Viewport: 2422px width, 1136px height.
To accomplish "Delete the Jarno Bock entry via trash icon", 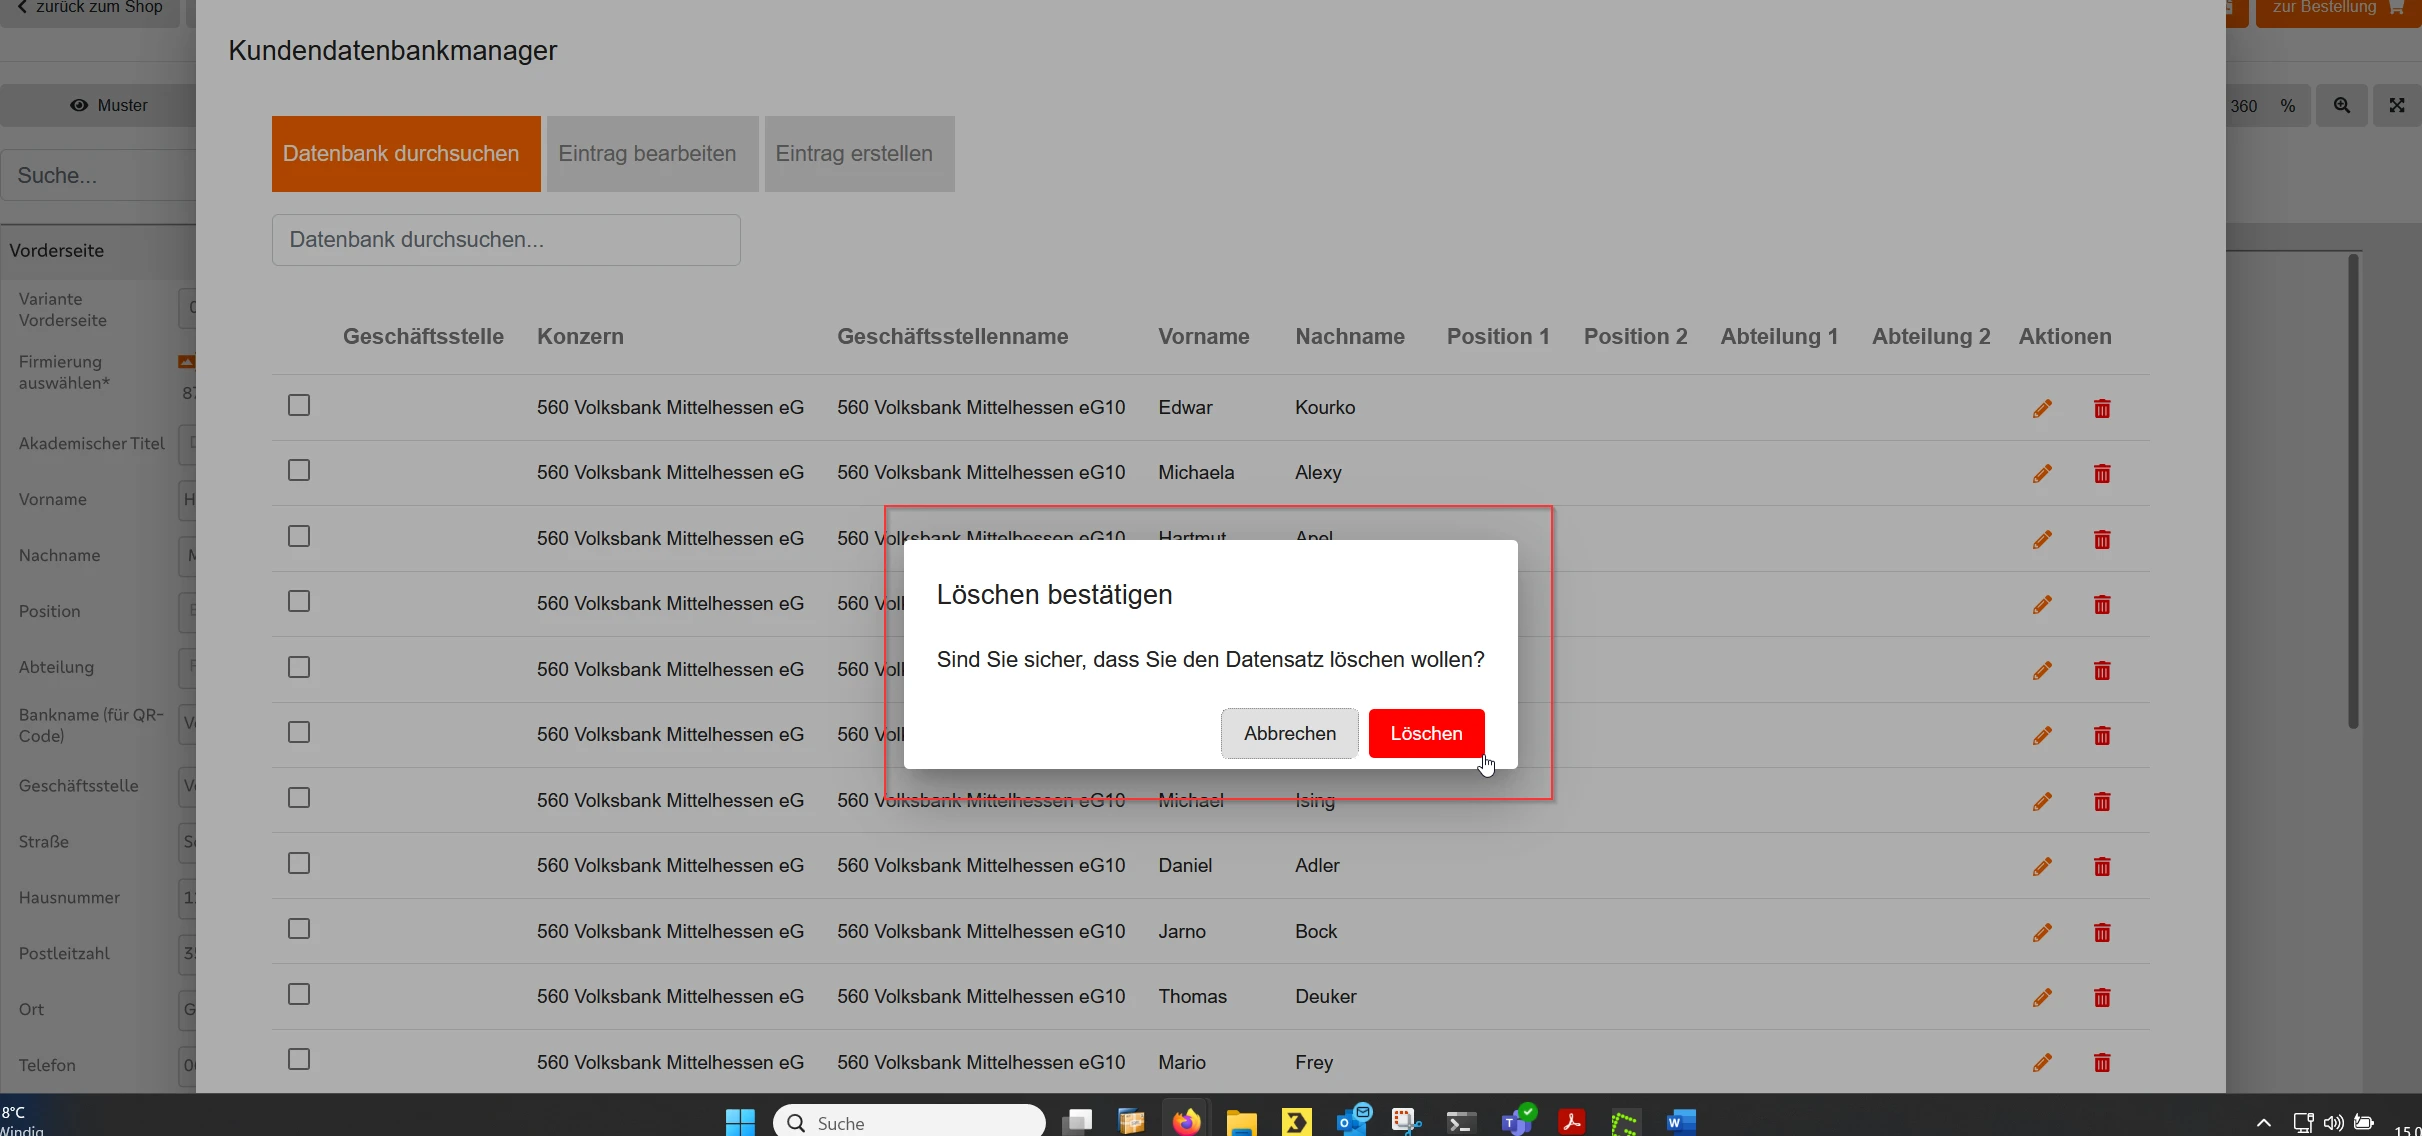I will point(2102,932).
